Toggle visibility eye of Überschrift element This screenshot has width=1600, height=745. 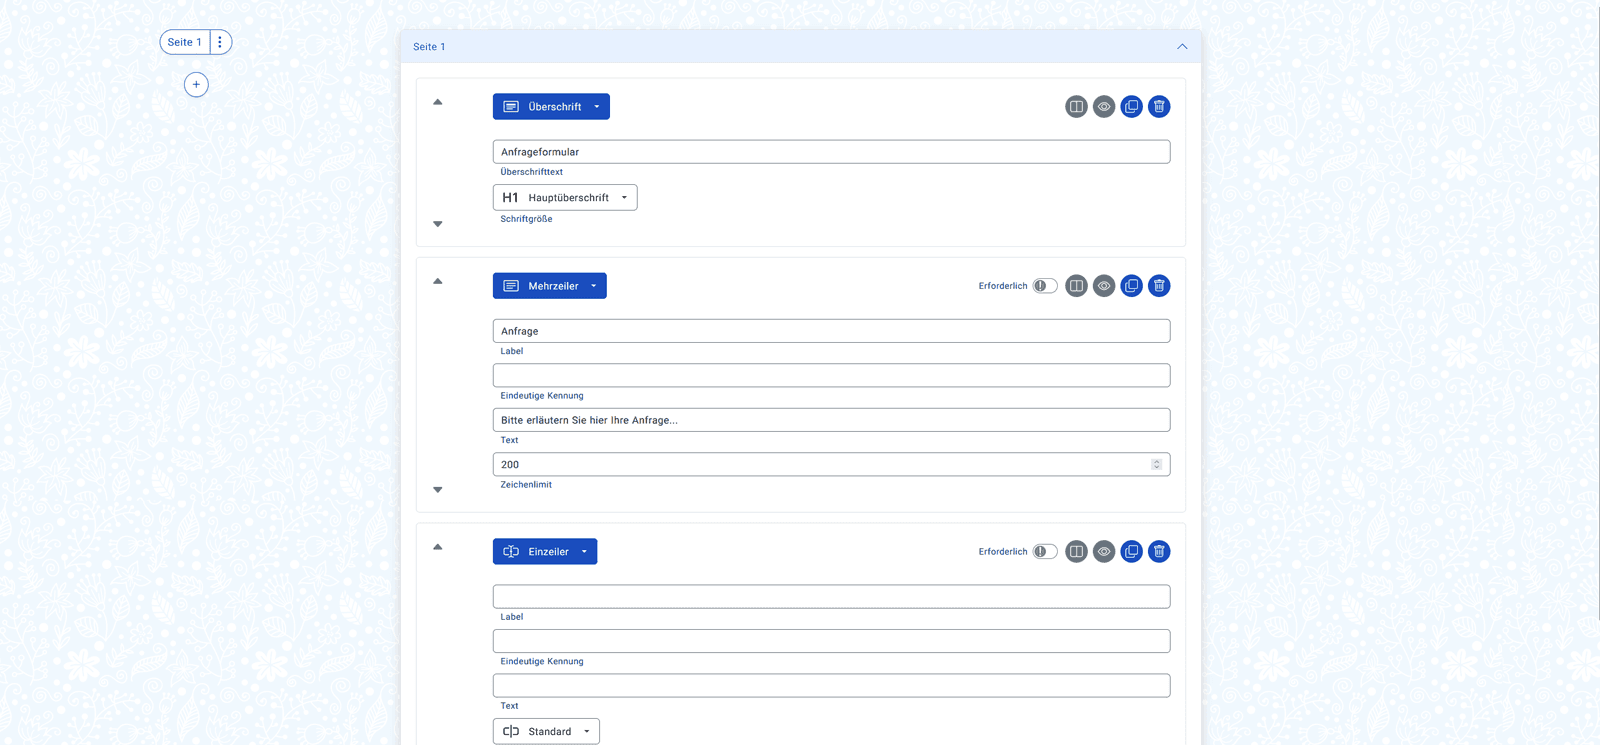1104,107
